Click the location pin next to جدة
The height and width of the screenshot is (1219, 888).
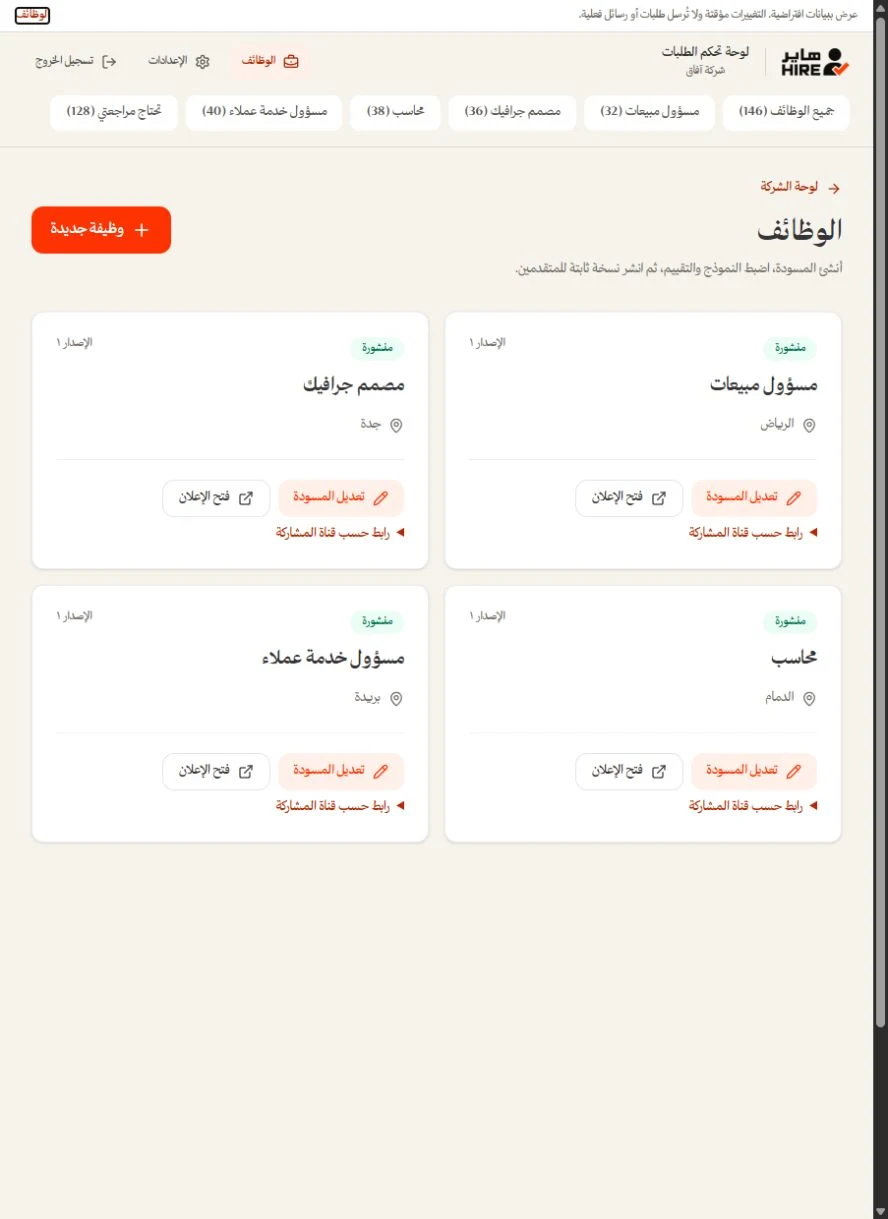tap(396, 425)
